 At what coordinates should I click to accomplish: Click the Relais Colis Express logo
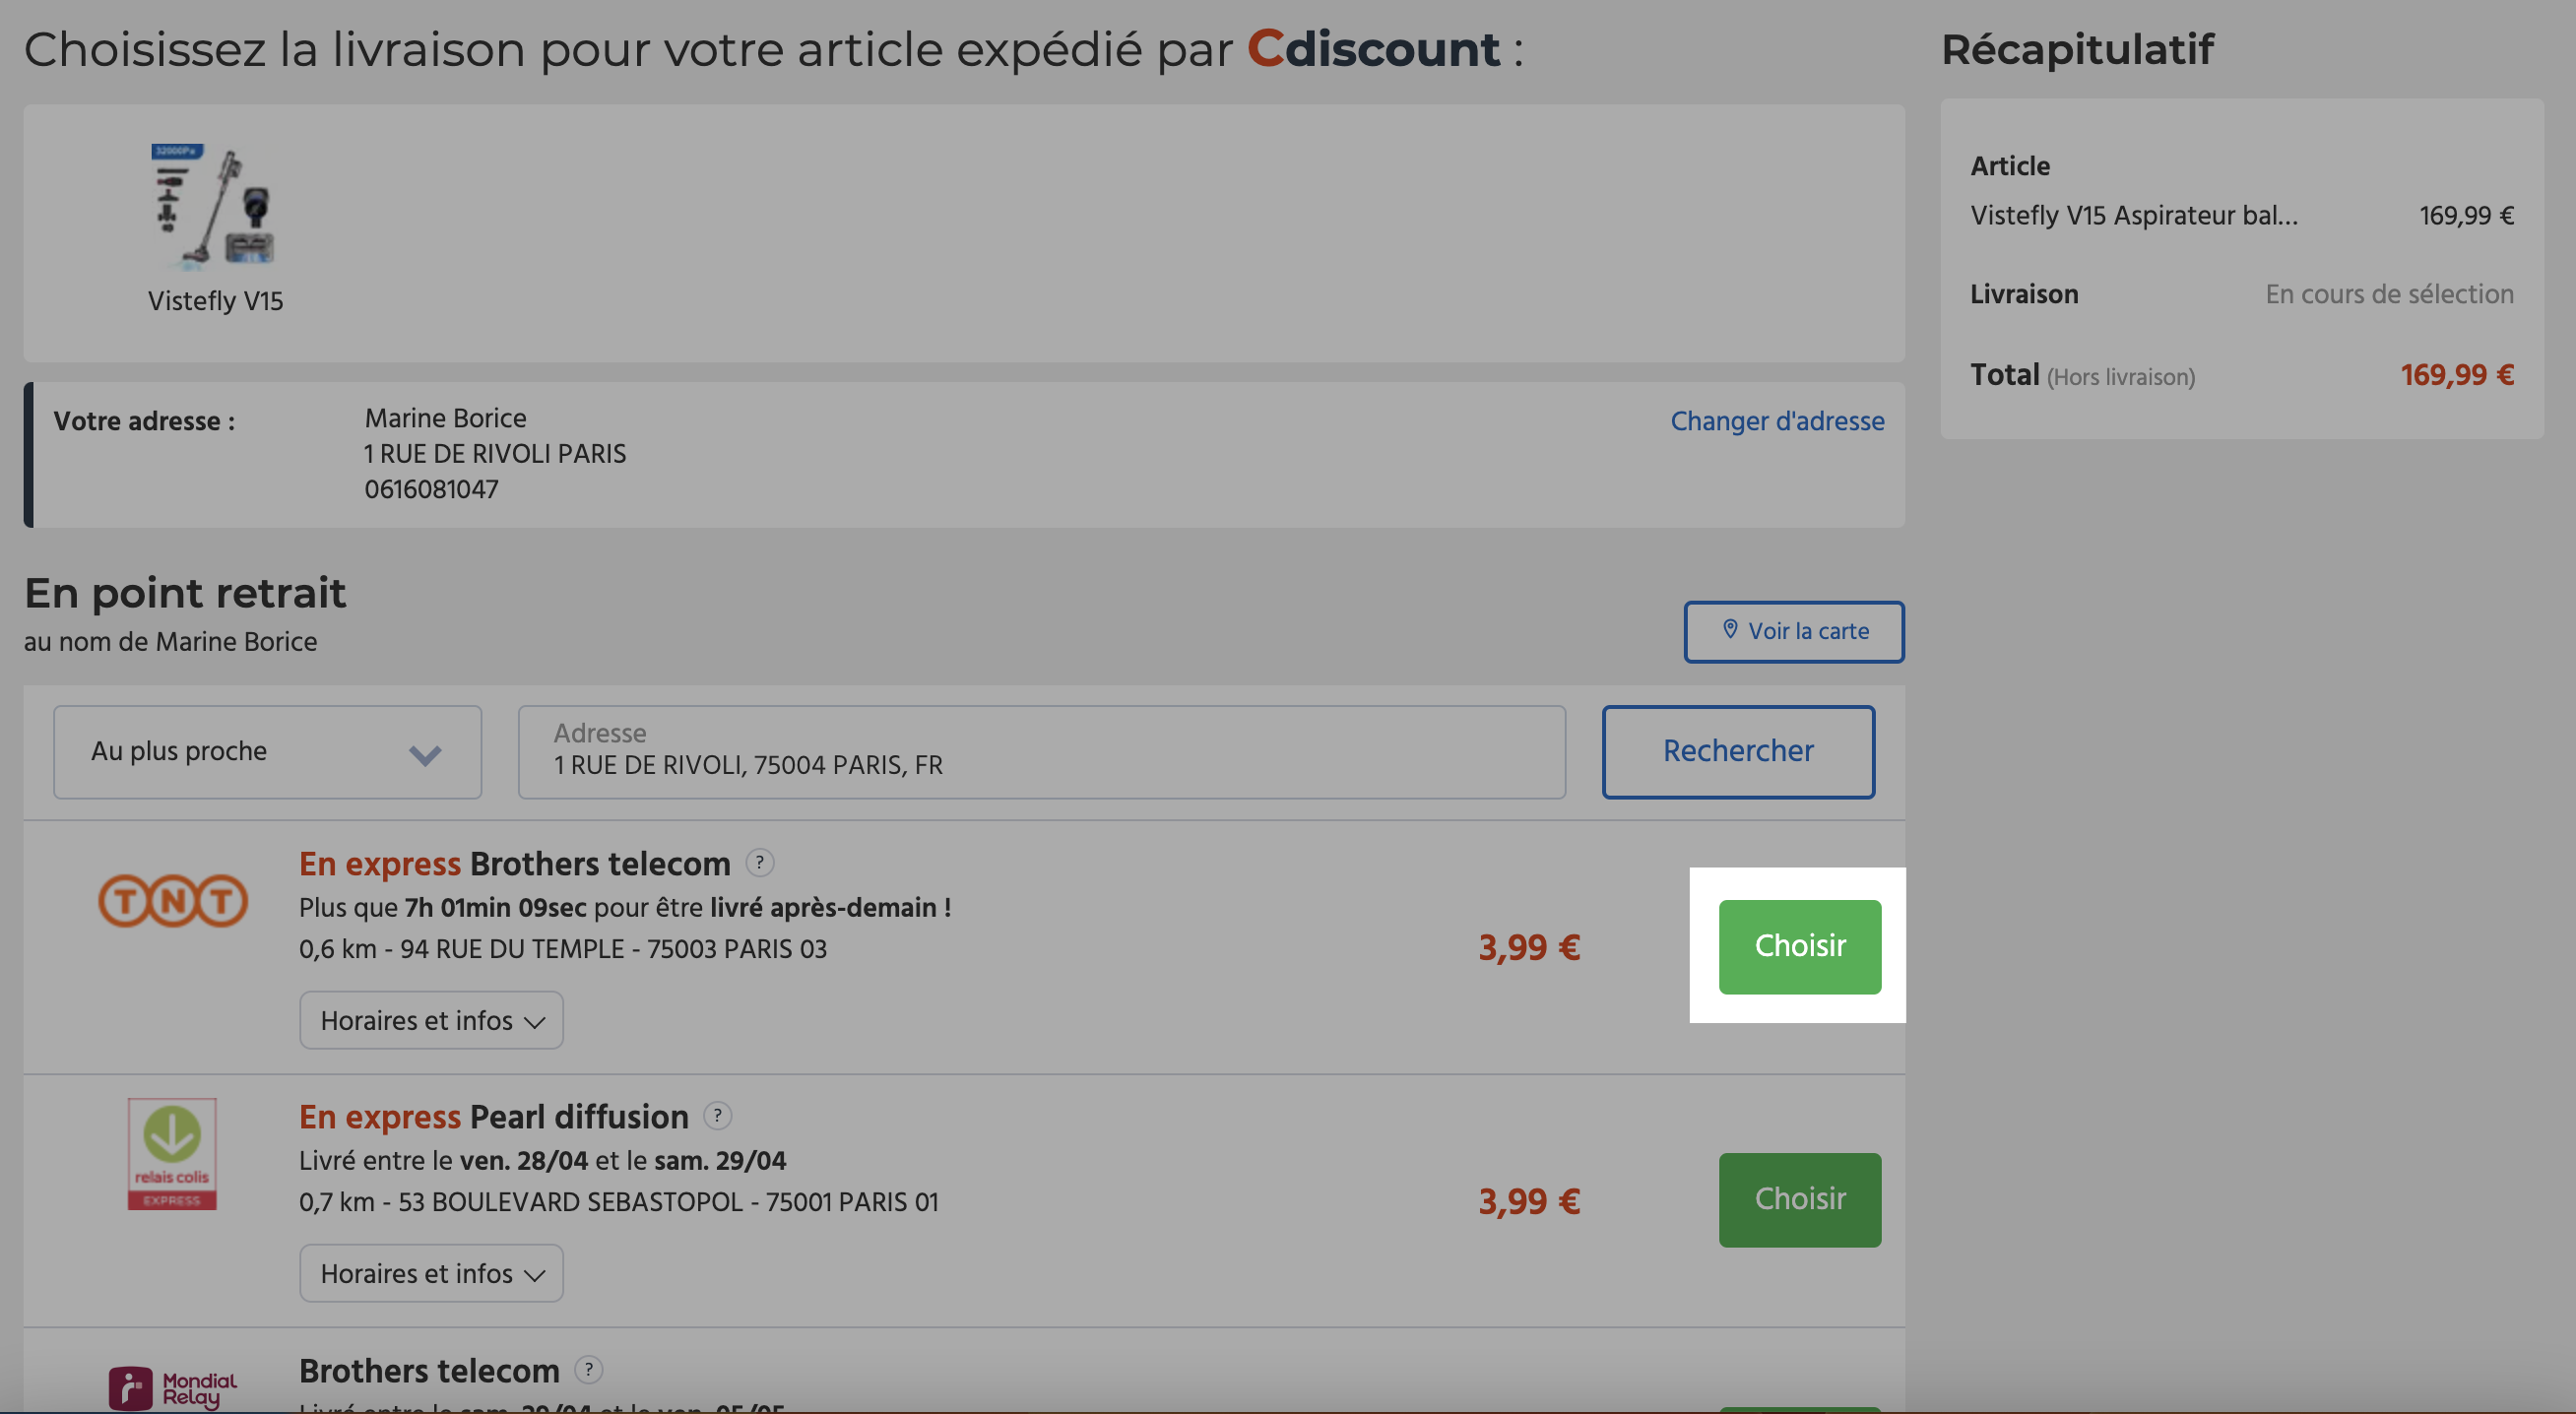[172, 1154]
